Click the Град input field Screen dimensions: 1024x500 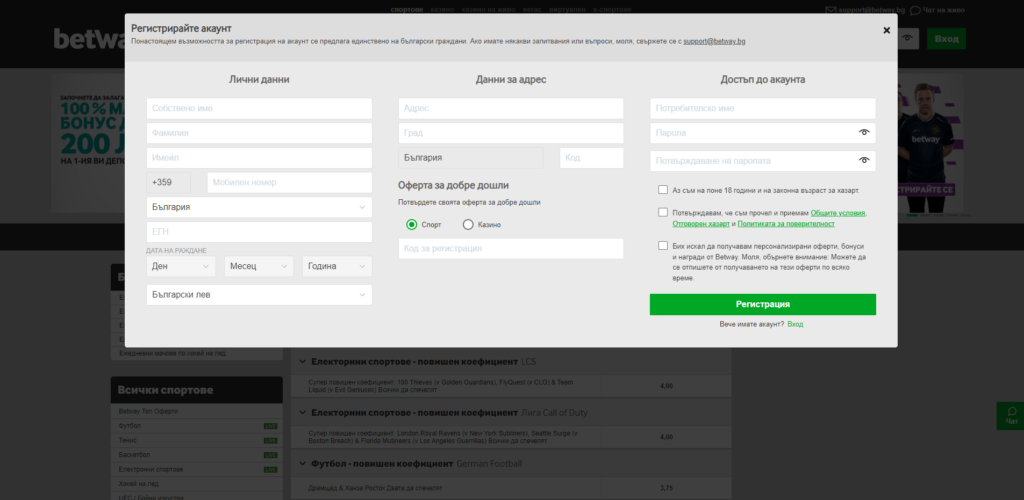pos(511,133)
